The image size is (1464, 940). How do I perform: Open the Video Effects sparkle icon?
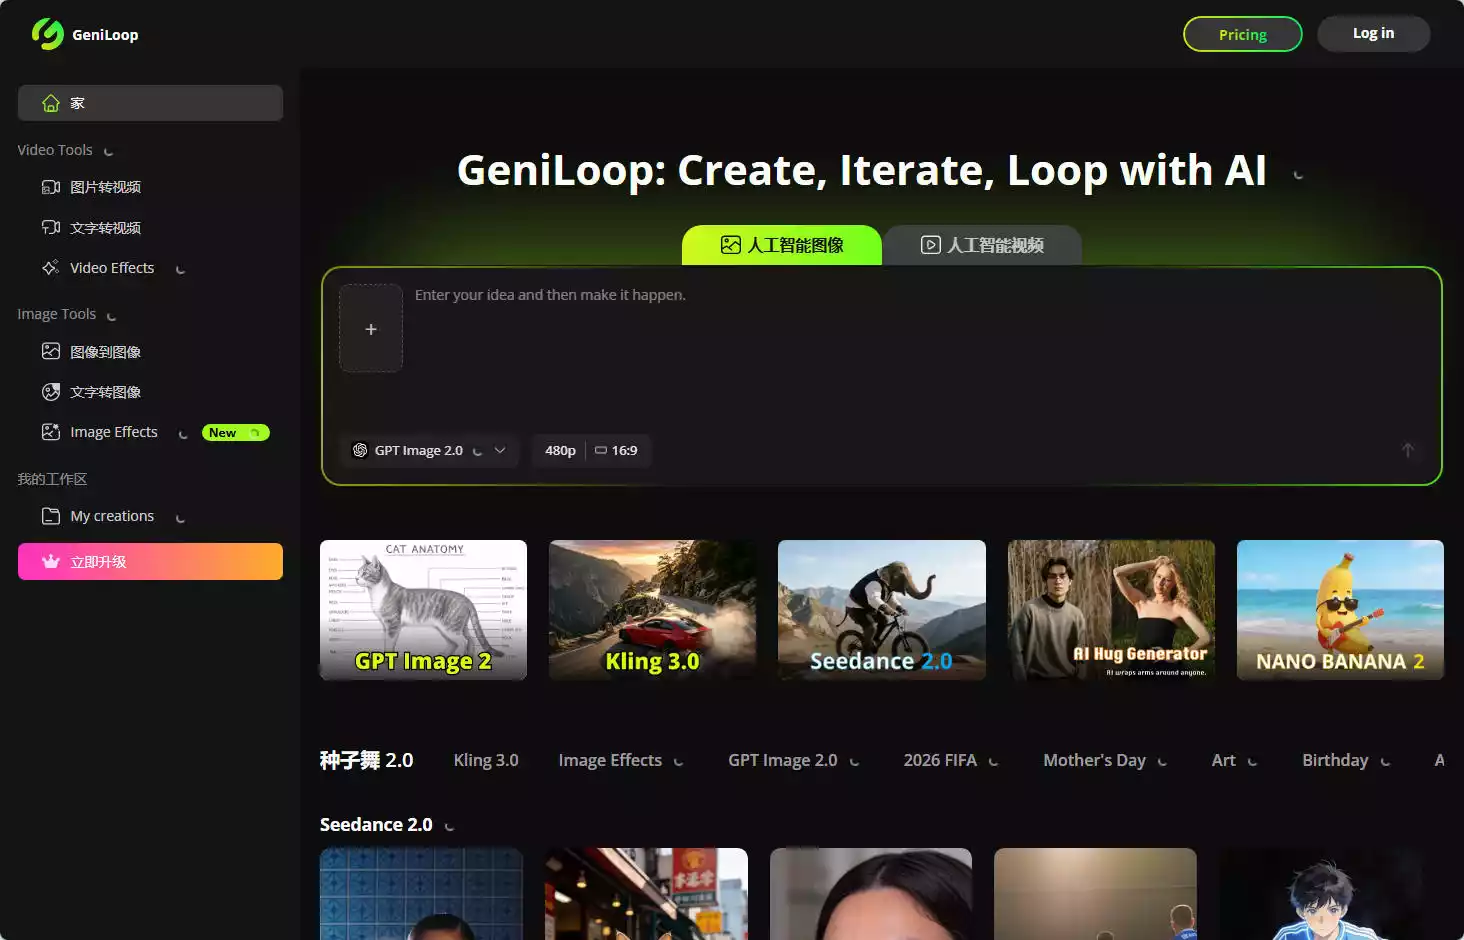click(x=51, y=267)
